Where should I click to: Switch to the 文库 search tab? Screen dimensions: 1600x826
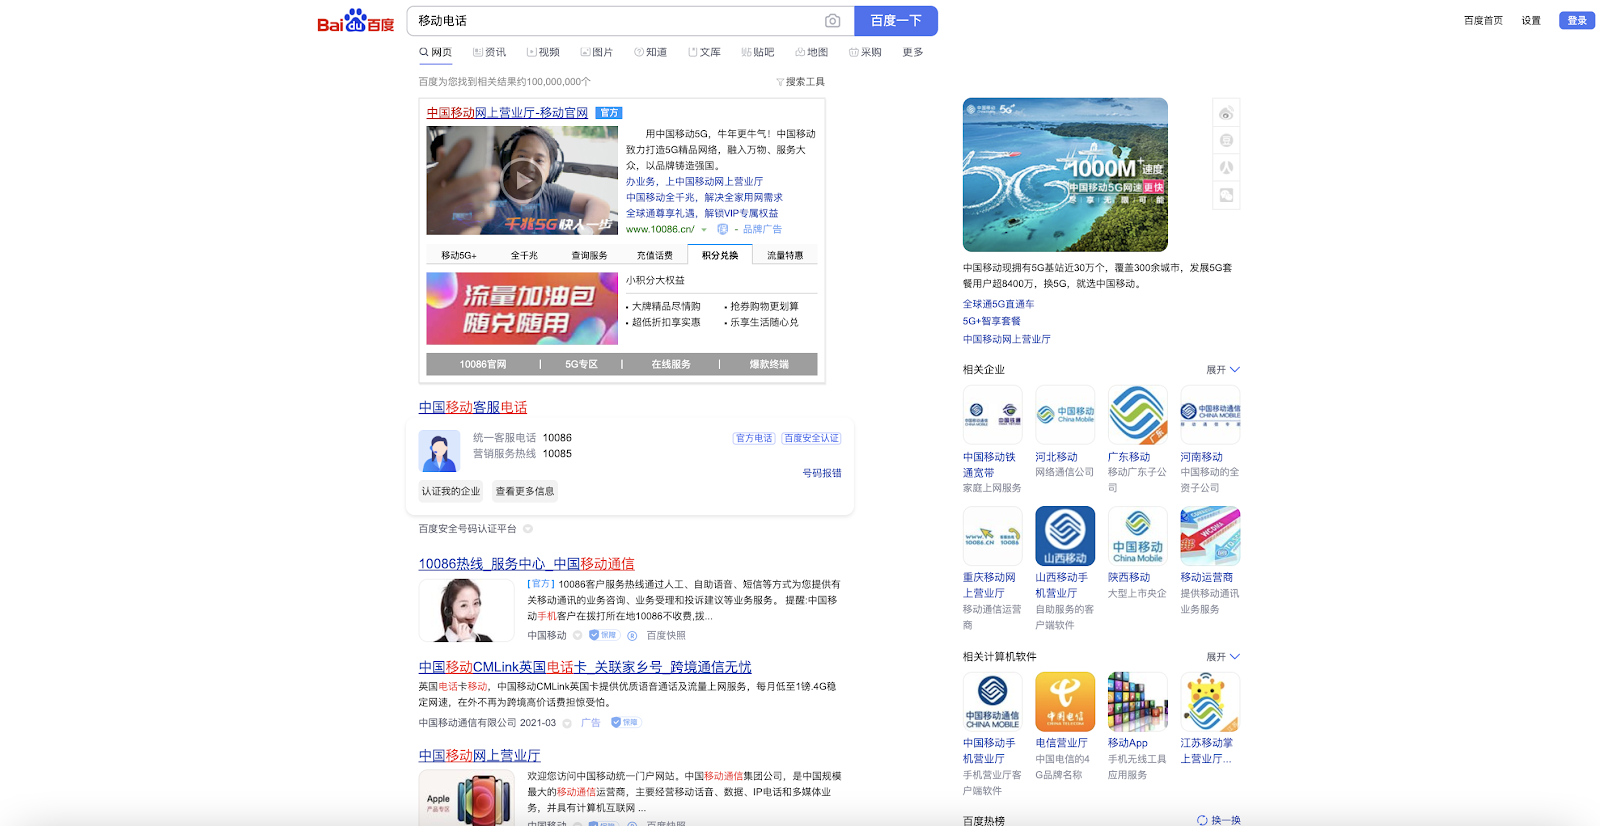click(704, 52)
